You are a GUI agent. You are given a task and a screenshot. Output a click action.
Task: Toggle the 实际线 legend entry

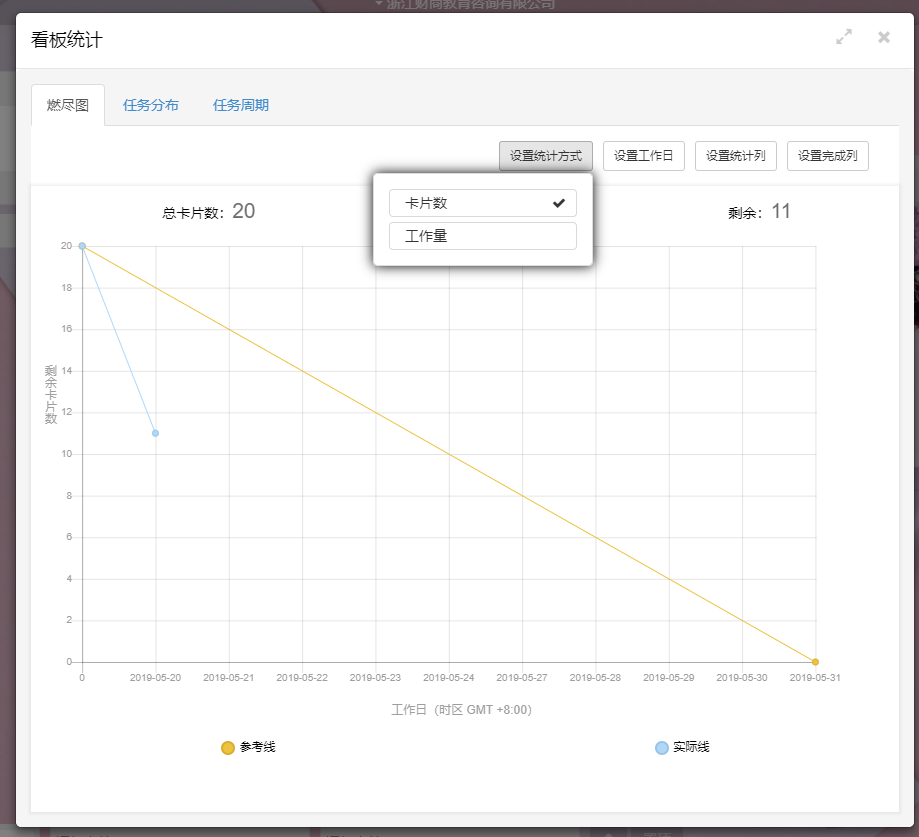(682, 747)
